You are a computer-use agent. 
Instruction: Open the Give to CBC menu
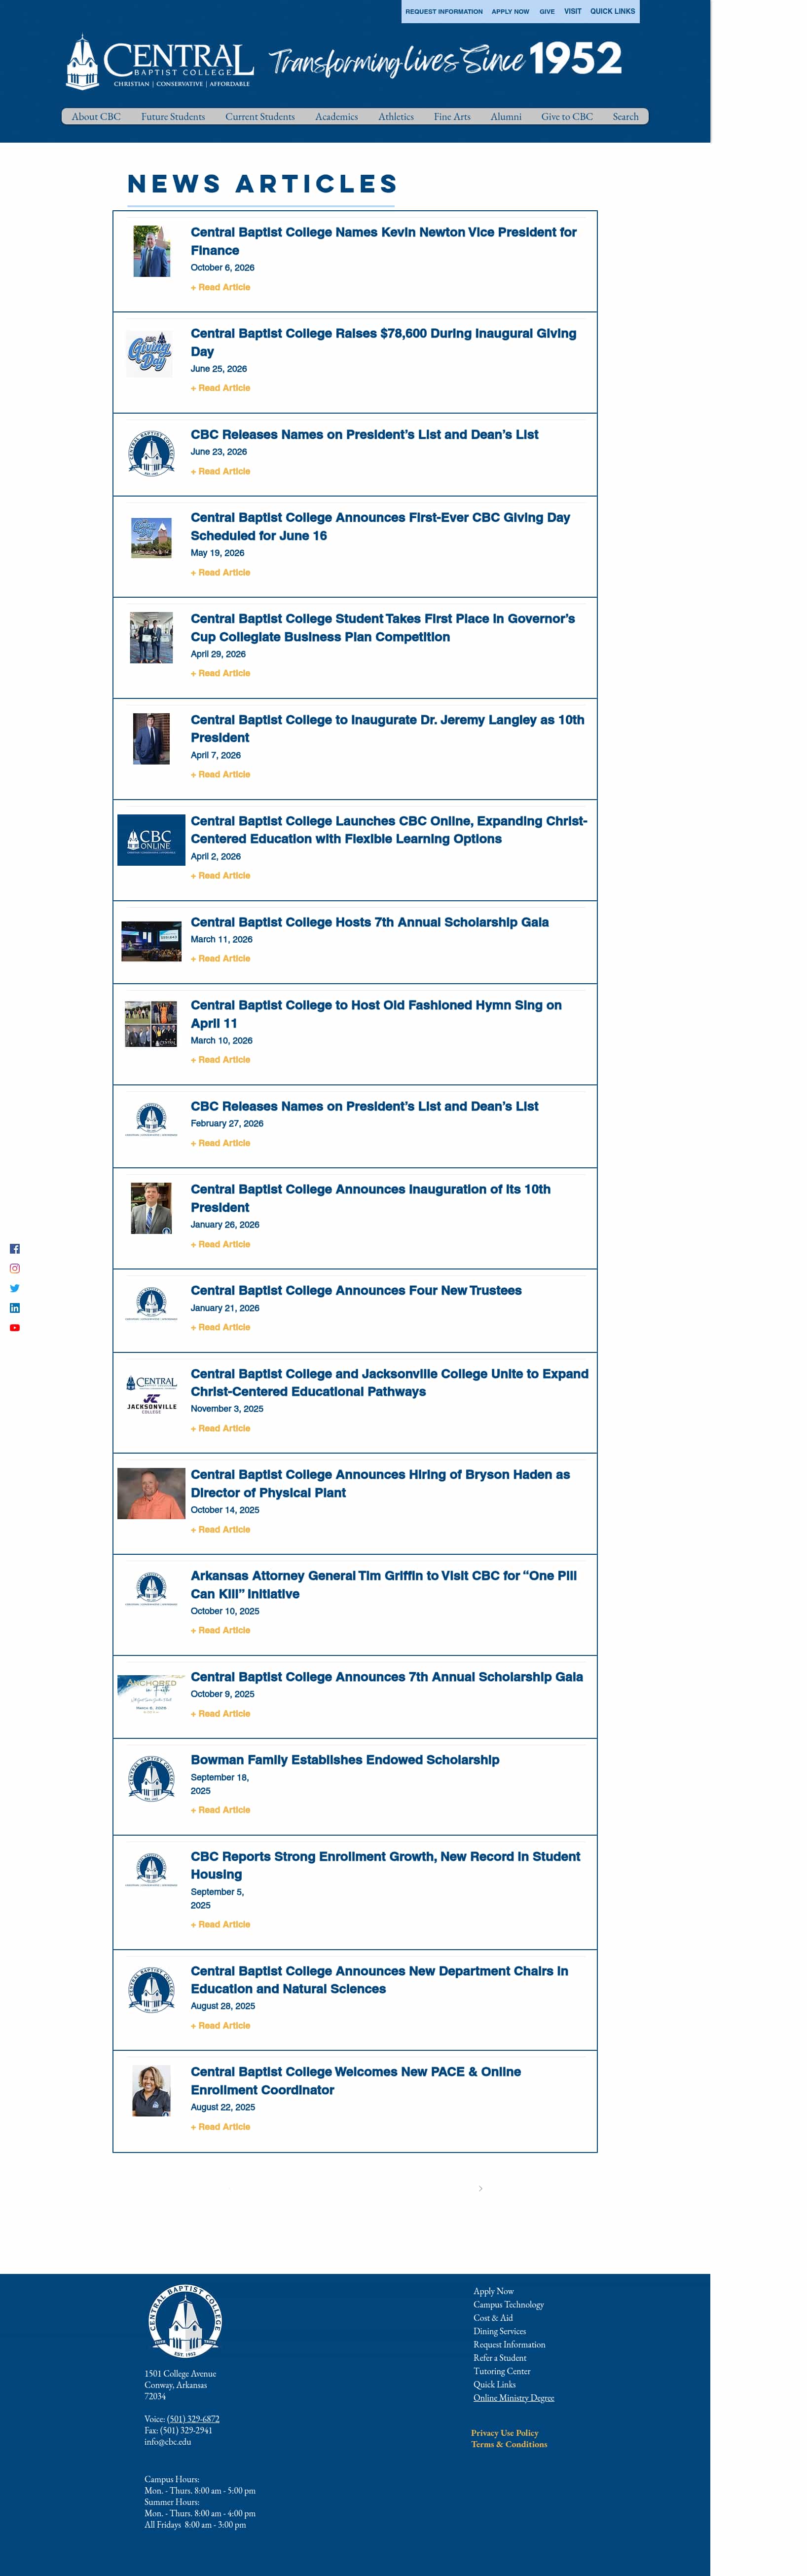[x=567, y=117]
